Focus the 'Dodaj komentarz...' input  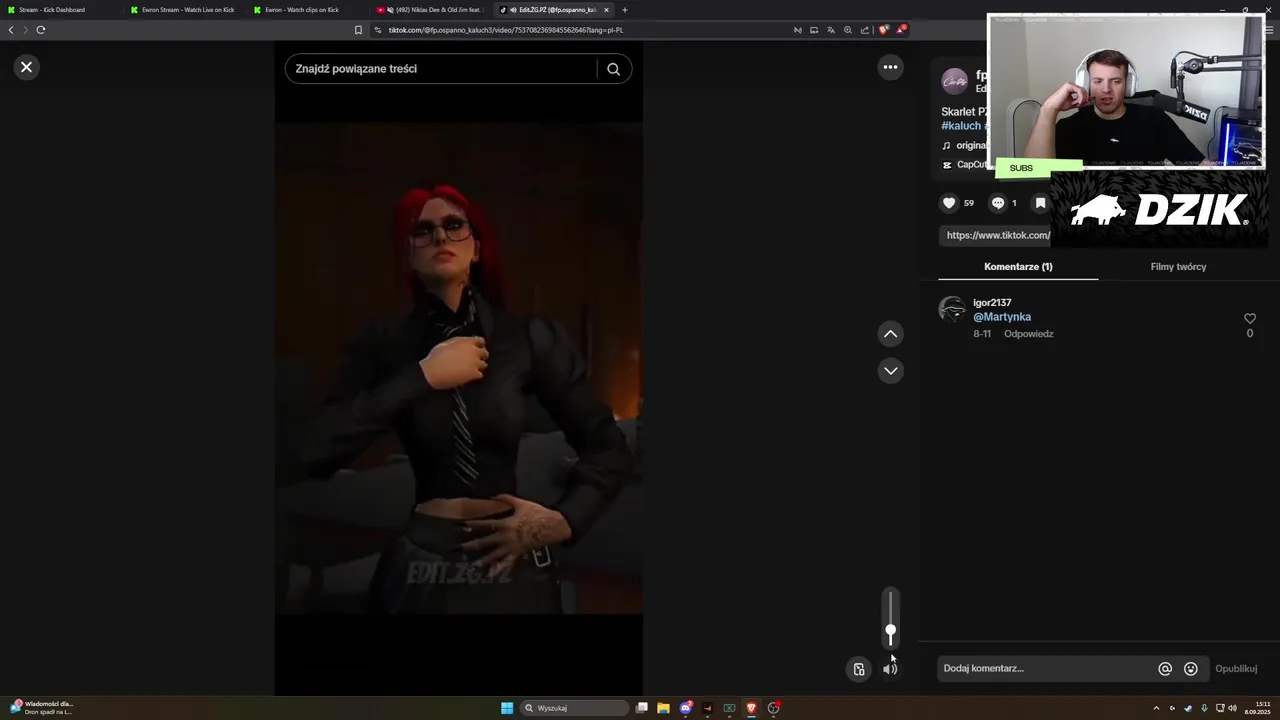(1045, 668)
